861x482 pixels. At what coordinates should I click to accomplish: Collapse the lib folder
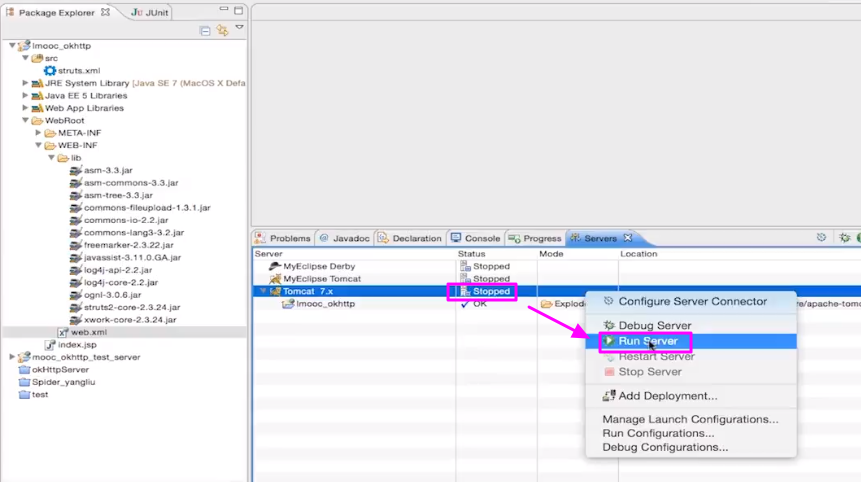click(51, 158)
